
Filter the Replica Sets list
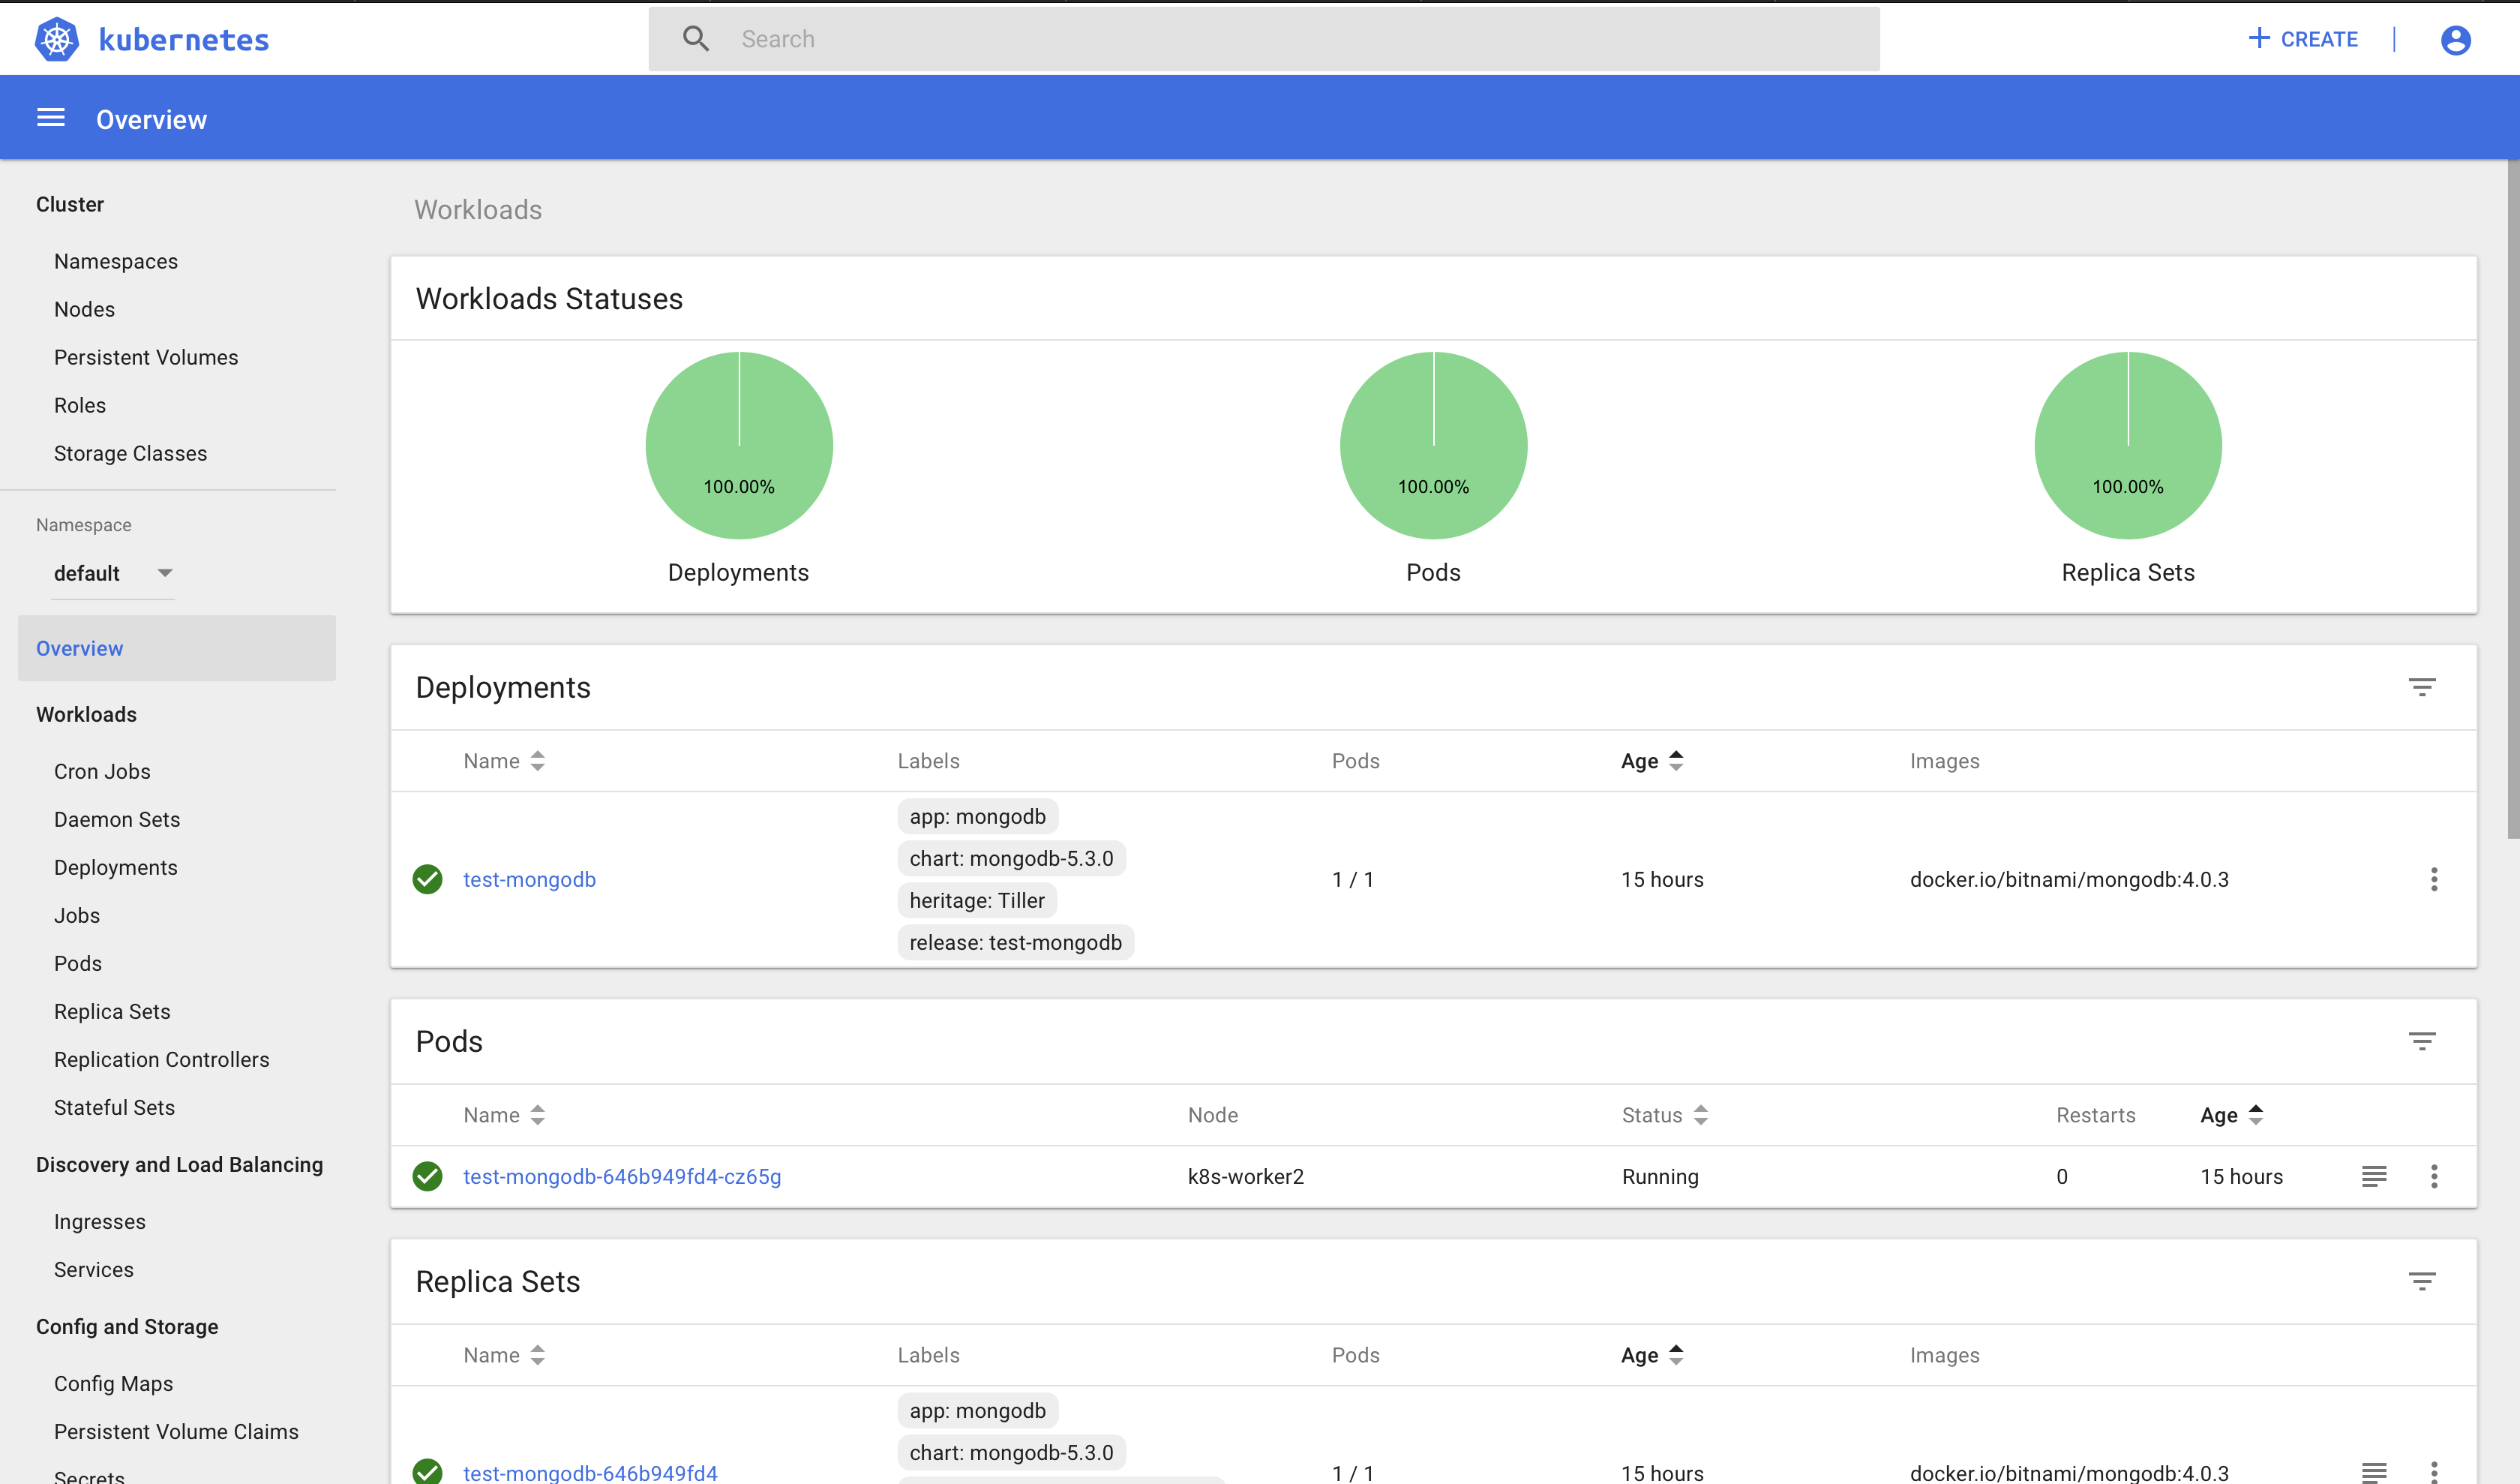2421,1281
